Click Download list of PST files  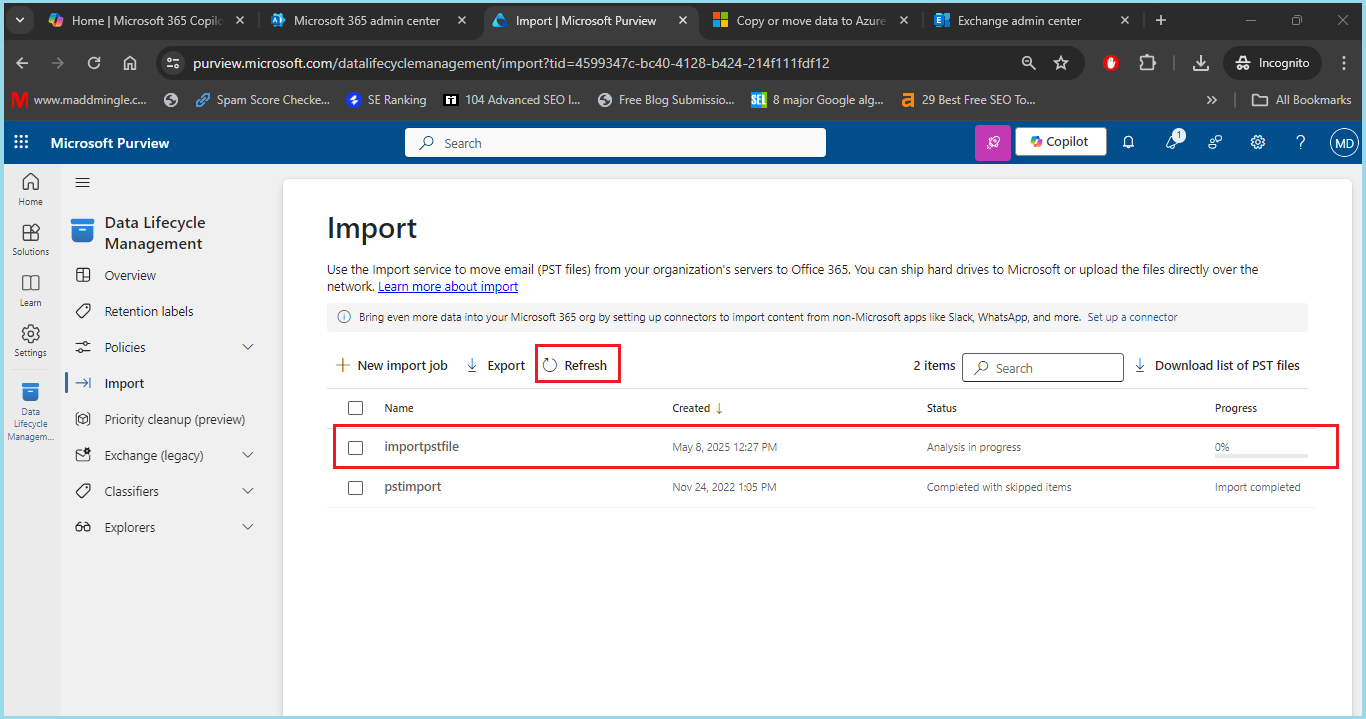[1217, 365]
